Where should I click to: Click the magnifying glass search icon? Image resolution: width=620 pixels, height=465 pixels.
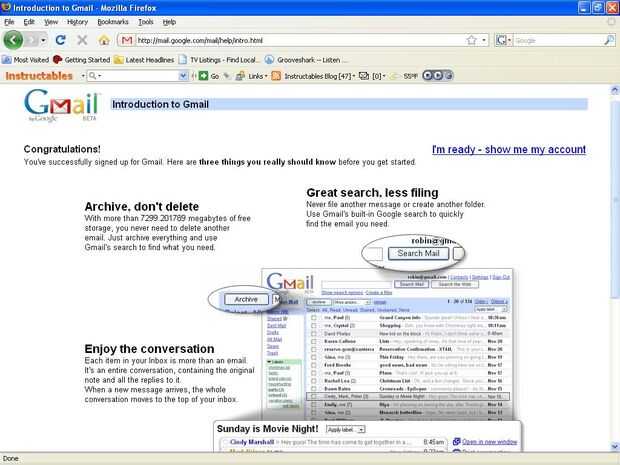[x=609, y=40]
